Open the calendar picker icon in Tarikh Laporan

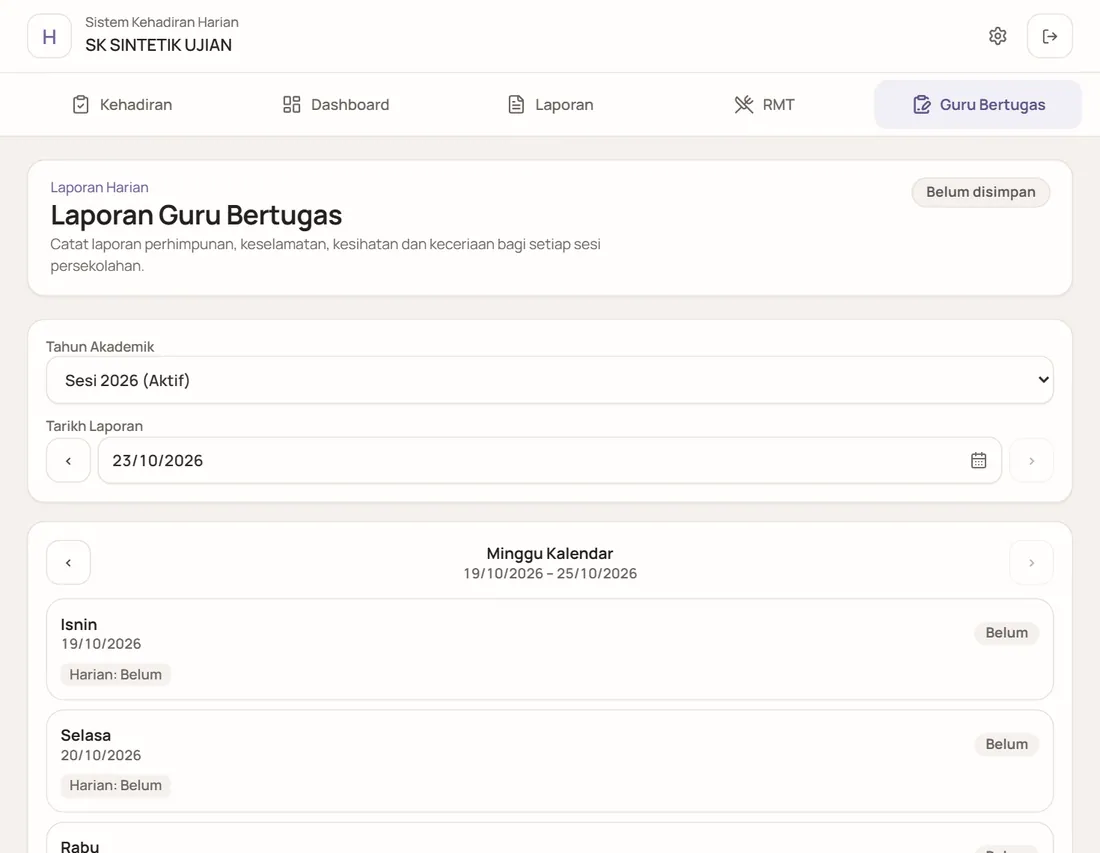[x=979, y=460]
